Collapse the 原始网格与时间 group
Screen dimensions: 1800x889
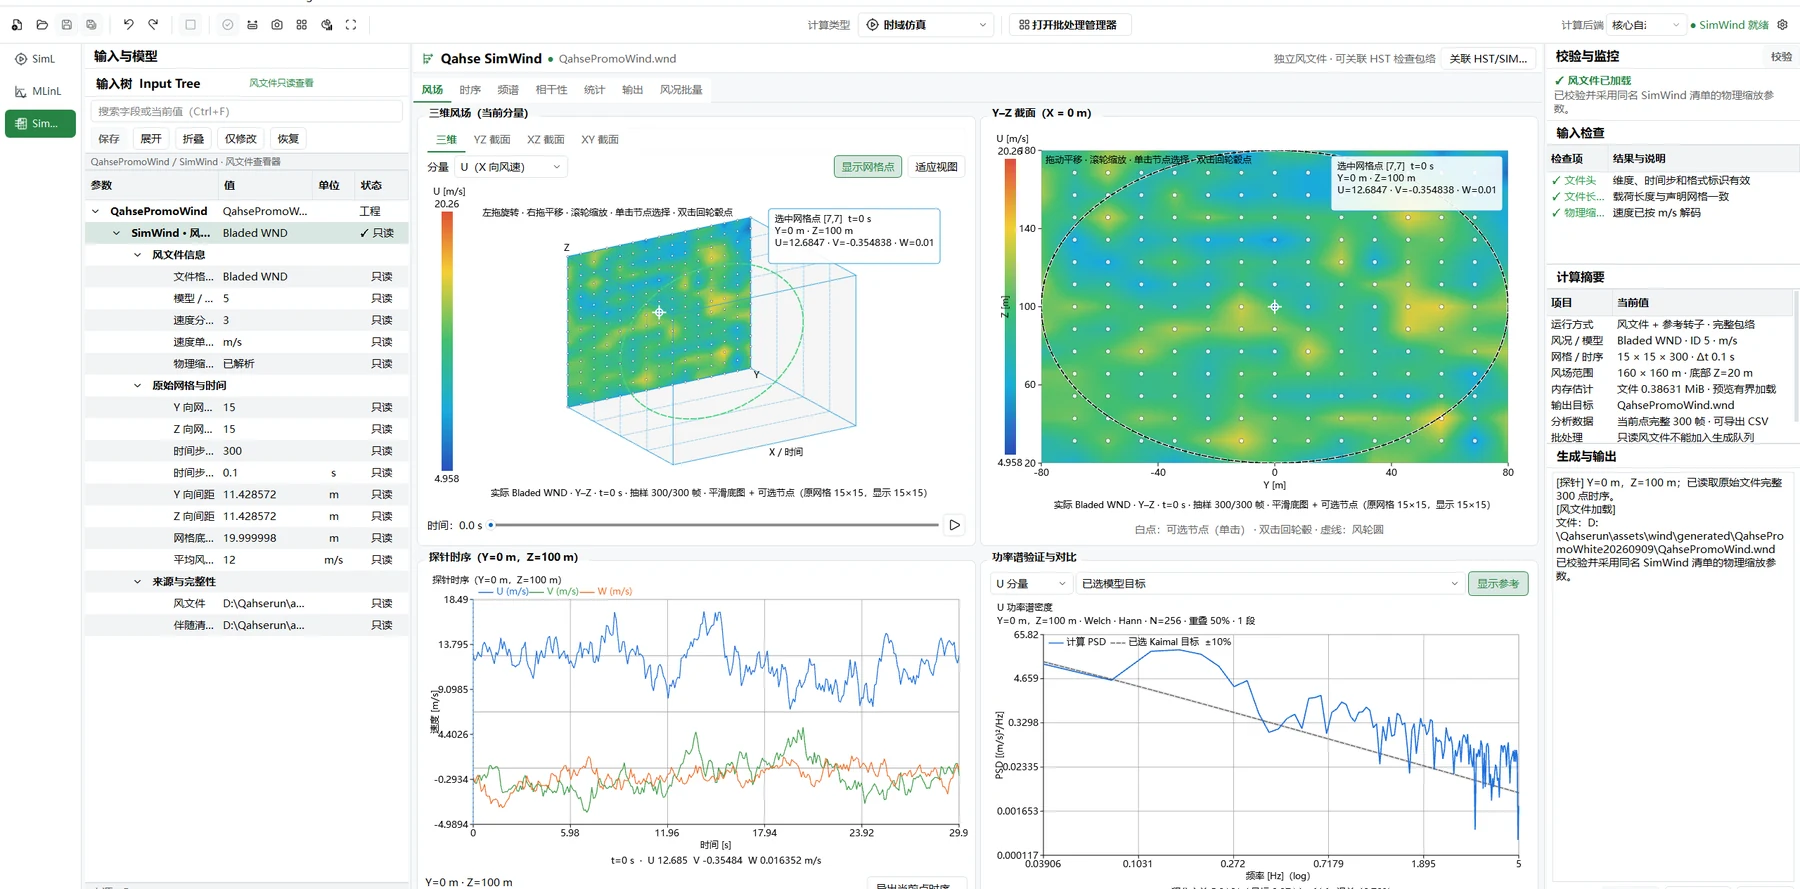138,386
